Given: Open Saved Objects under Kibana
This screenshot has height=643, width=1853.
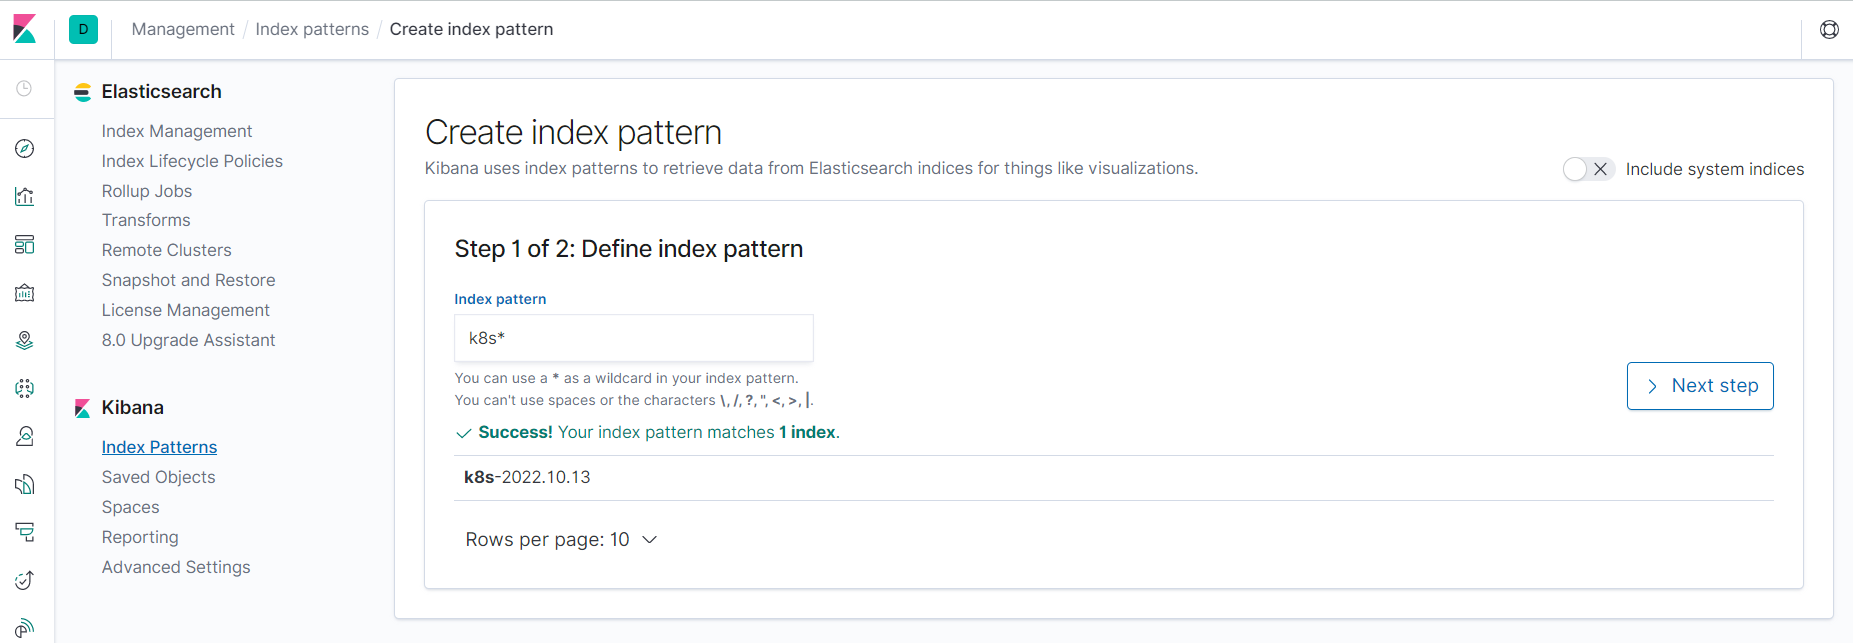Looking at the screenshot, I should (x=159, y=477).
